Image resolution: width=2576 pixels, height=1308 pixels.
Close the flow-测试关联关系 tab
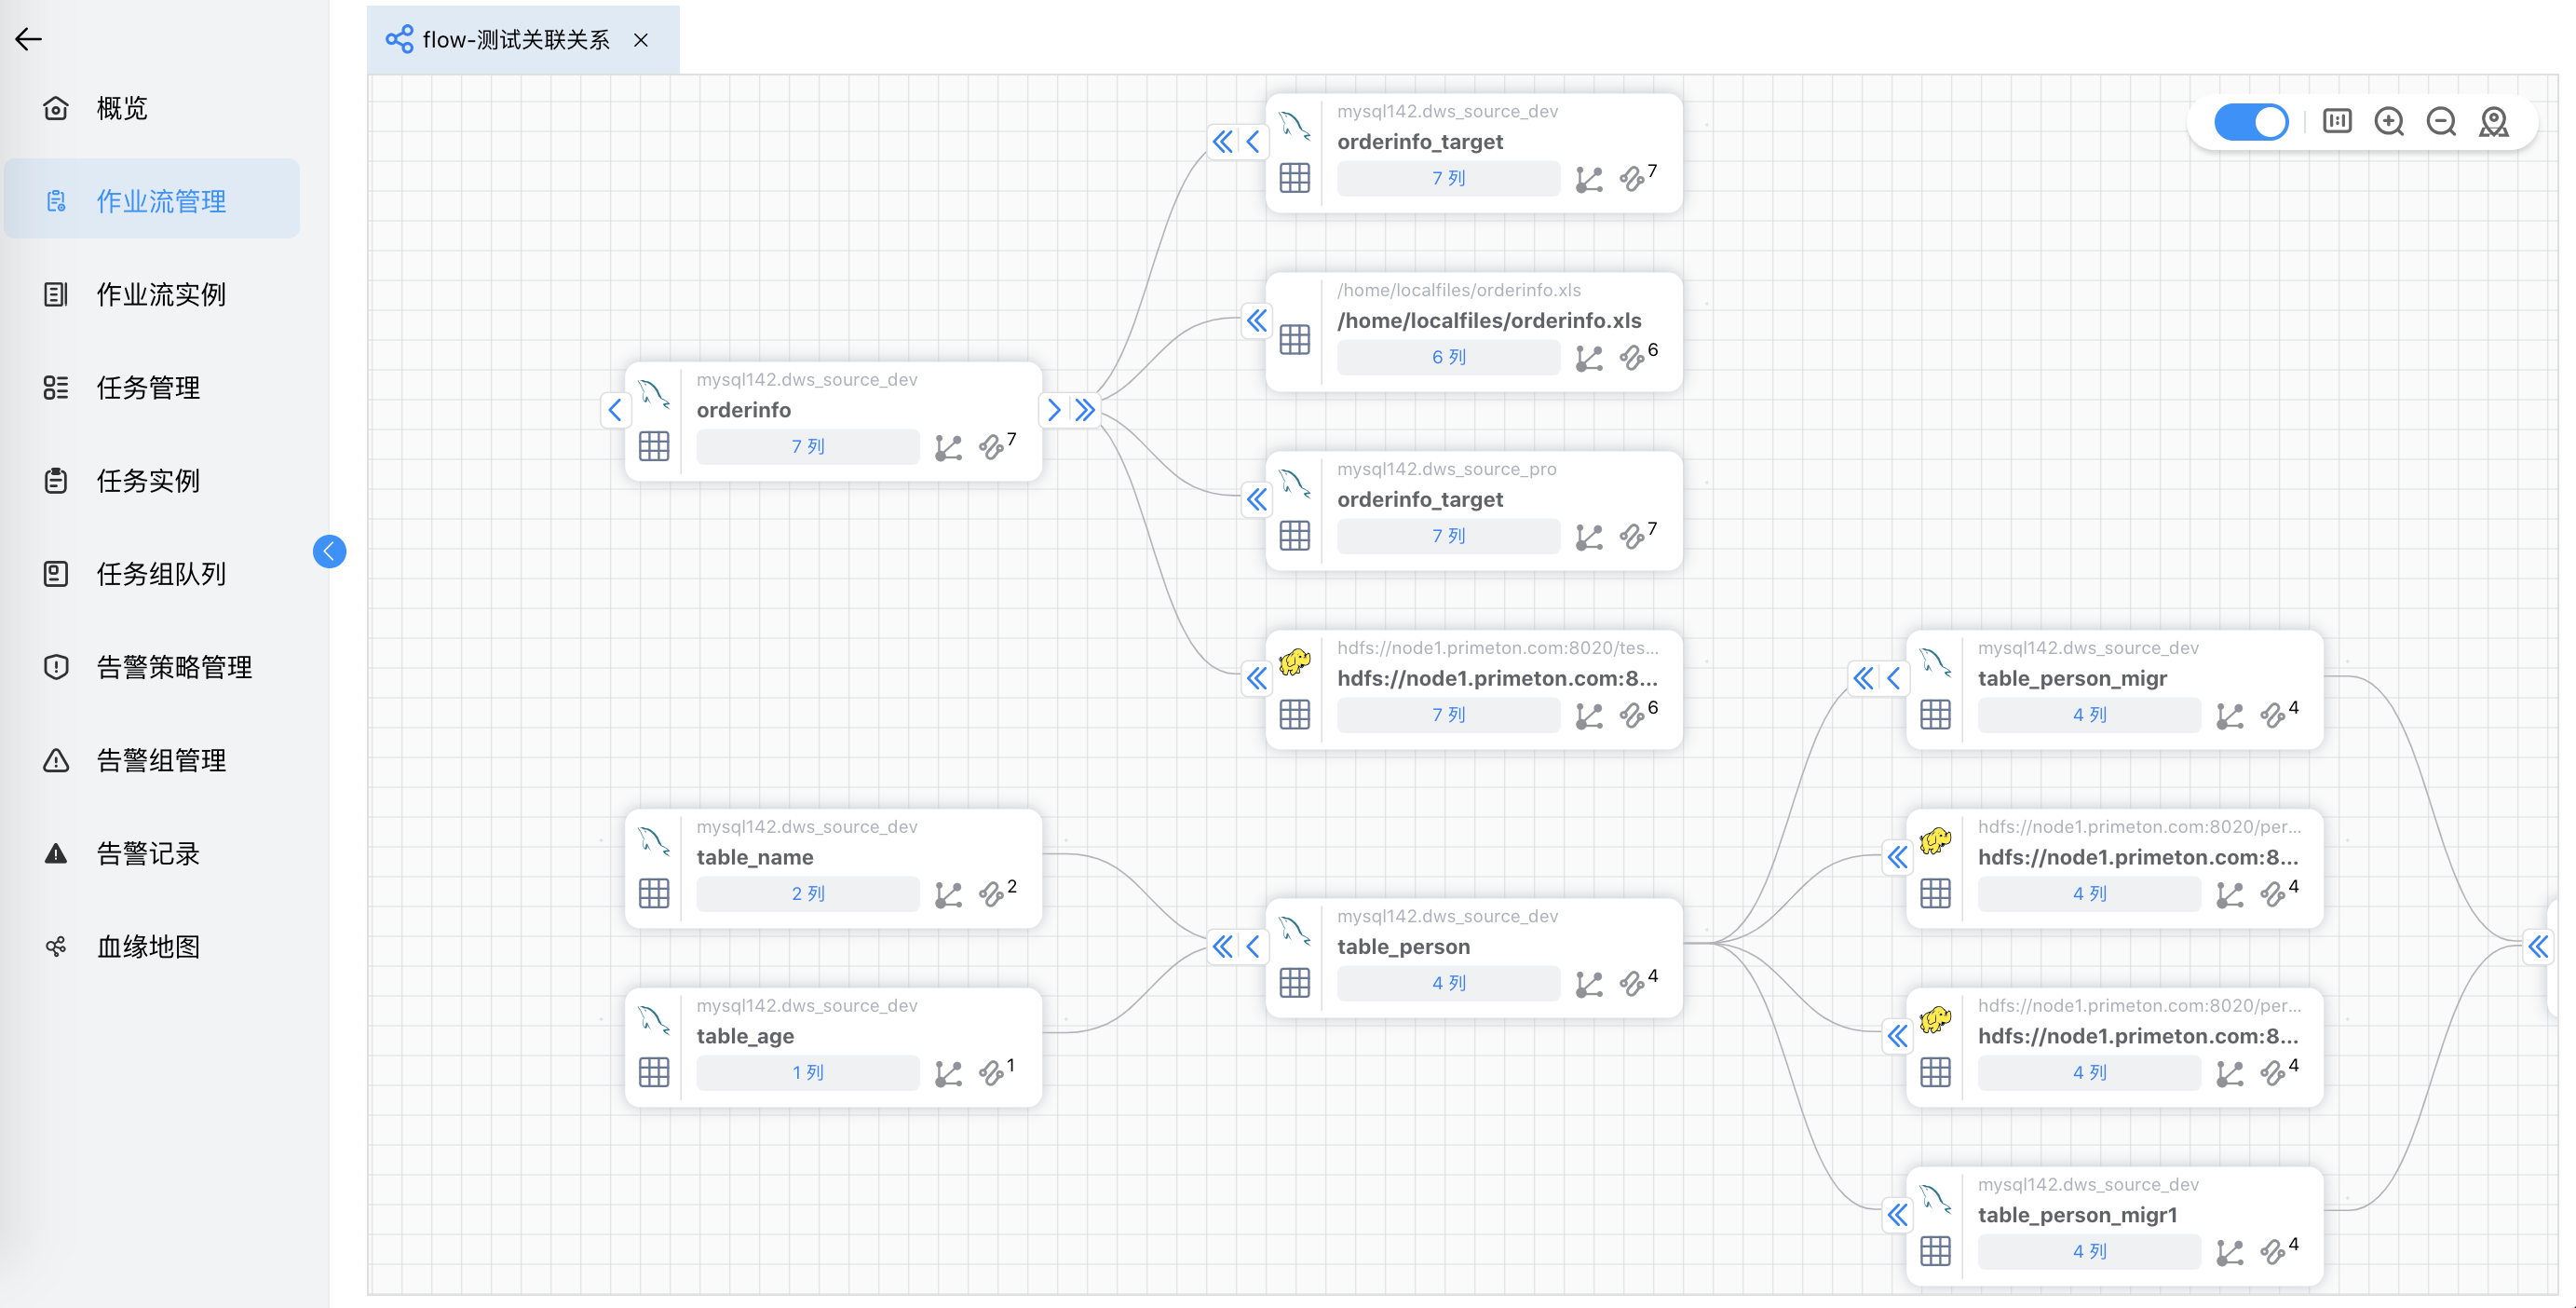641,40
